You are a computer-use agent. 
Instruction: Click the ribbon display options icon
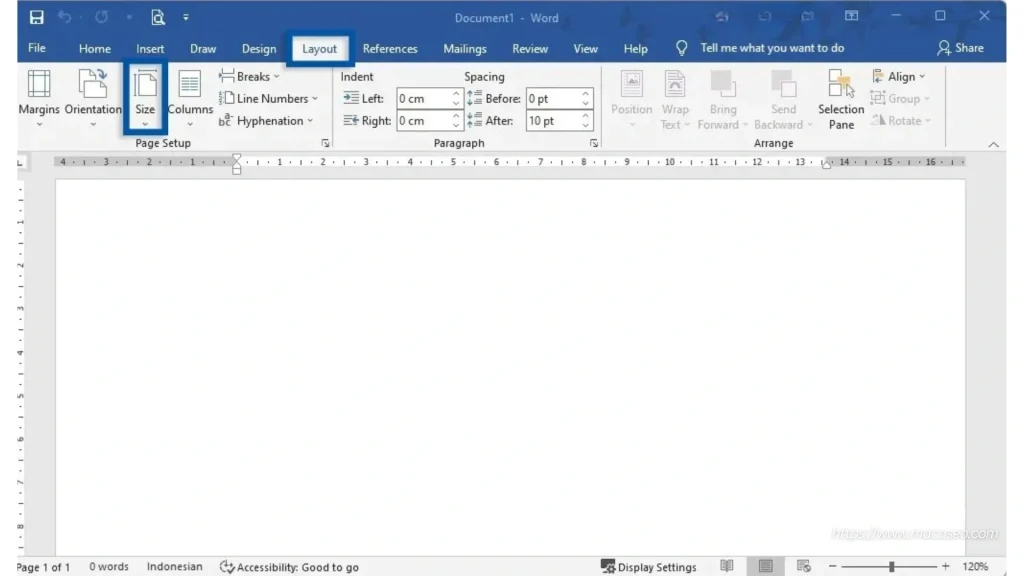[852, 16]
